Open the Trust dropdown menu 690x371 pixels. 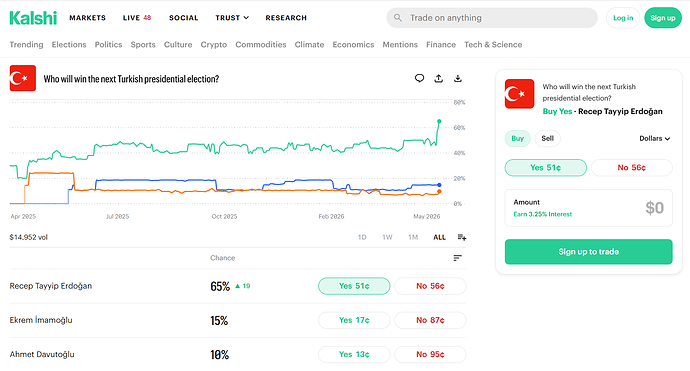coord(232,18)
